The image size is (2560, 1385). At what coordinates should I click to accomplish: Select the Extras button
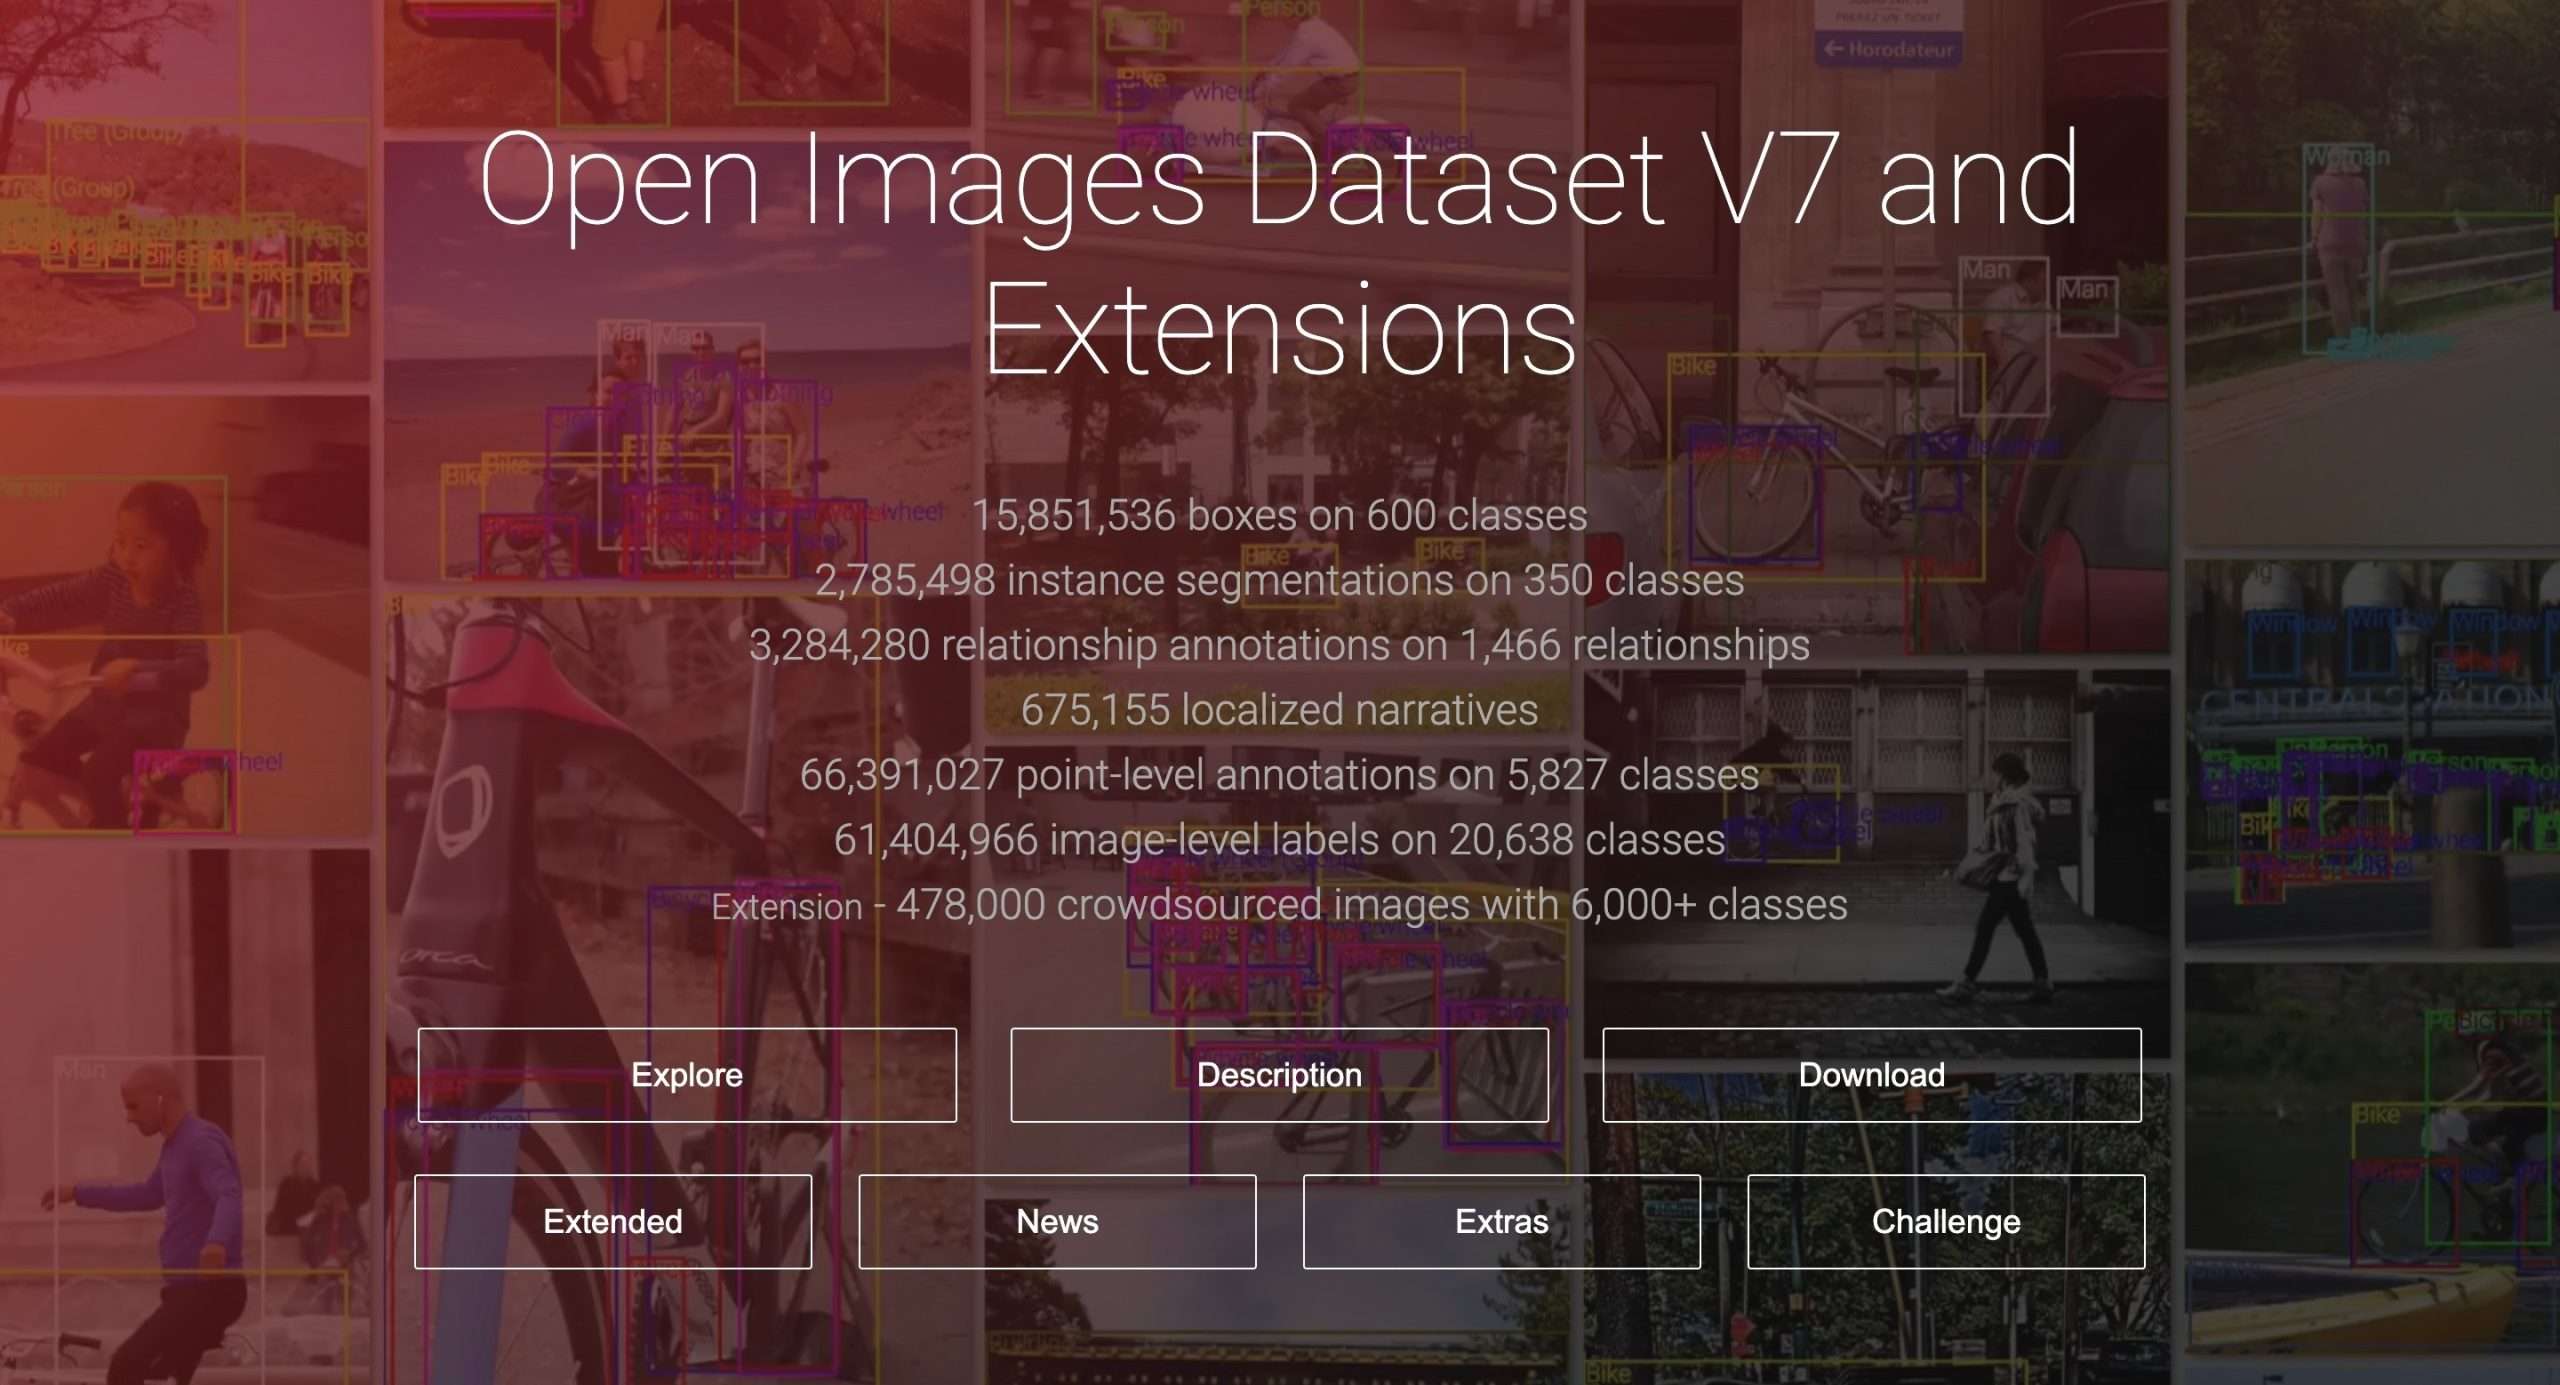pos(1501,1221)
